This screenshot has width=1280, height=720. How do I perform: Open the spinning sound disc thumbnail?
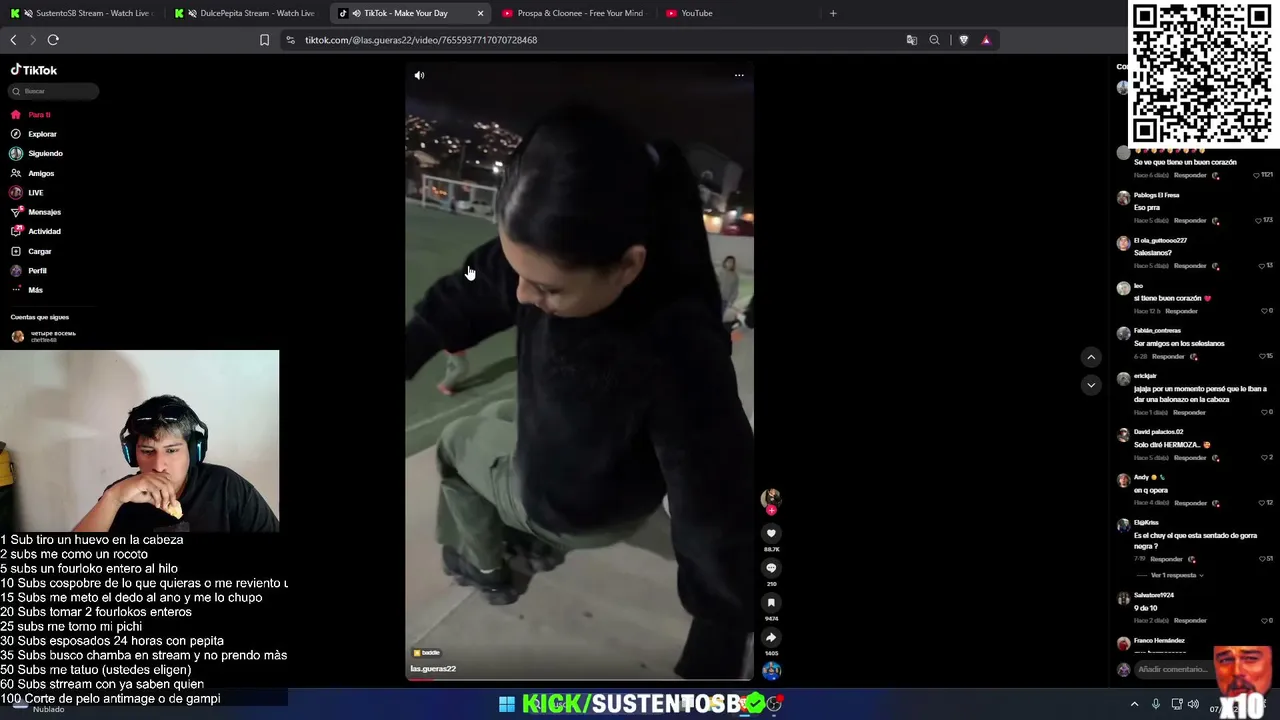coord(771,671)
